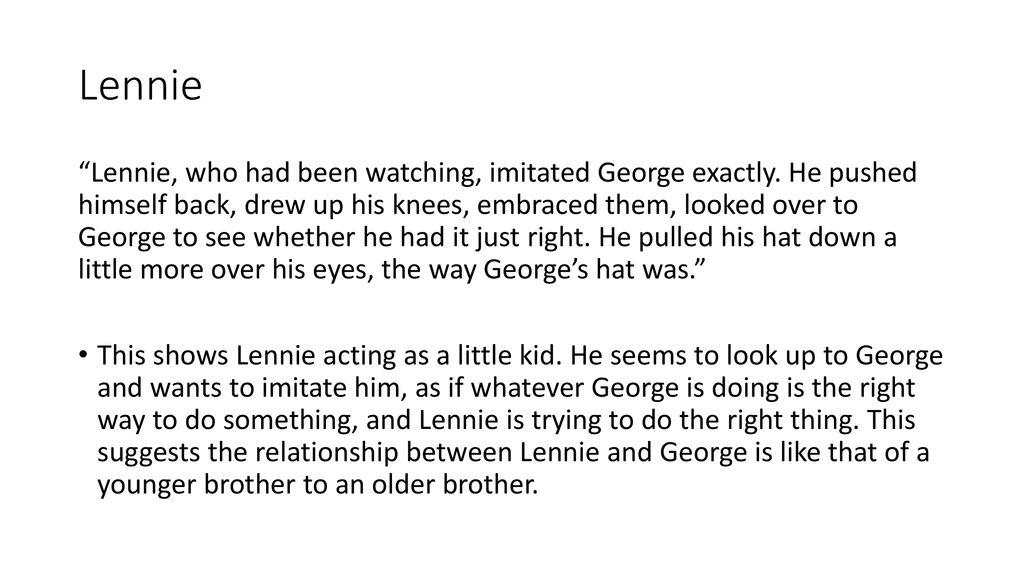This screenshot has height=576, width=1024.
Task: Place cursor on "himself back" in the quote
Action: tap(155, 205)
